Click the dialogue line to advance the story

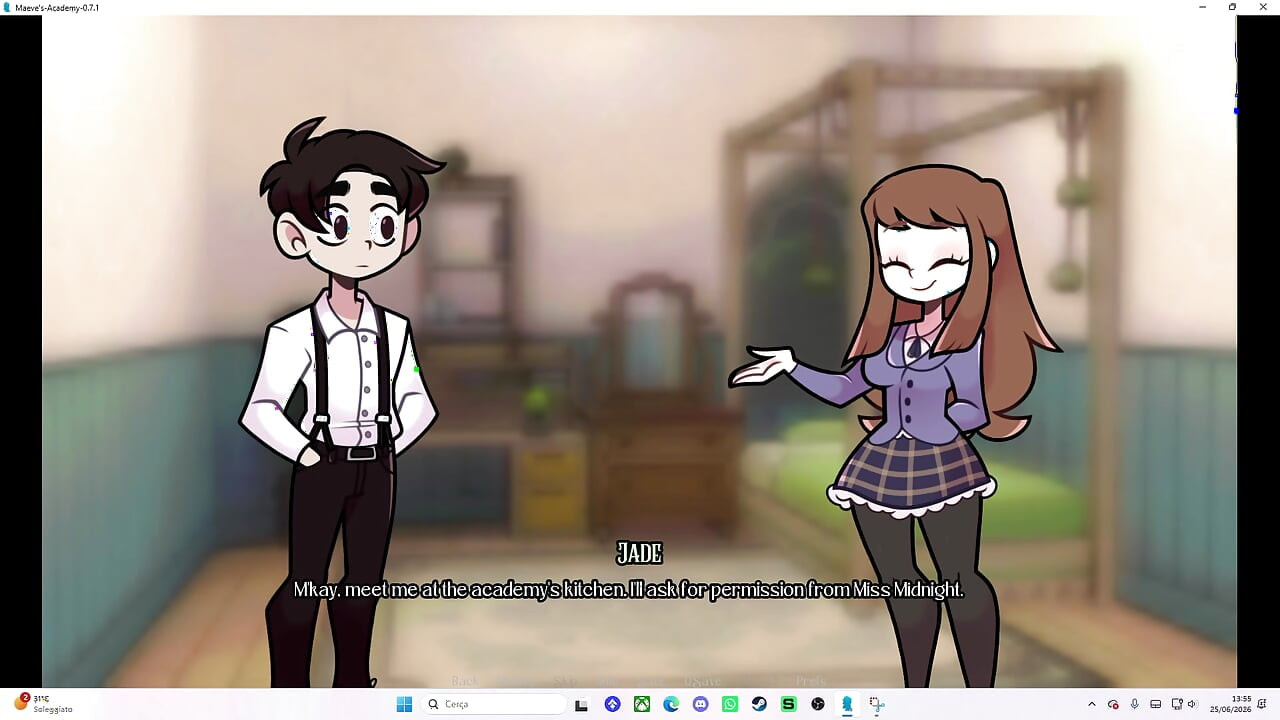tap(628, 590)
